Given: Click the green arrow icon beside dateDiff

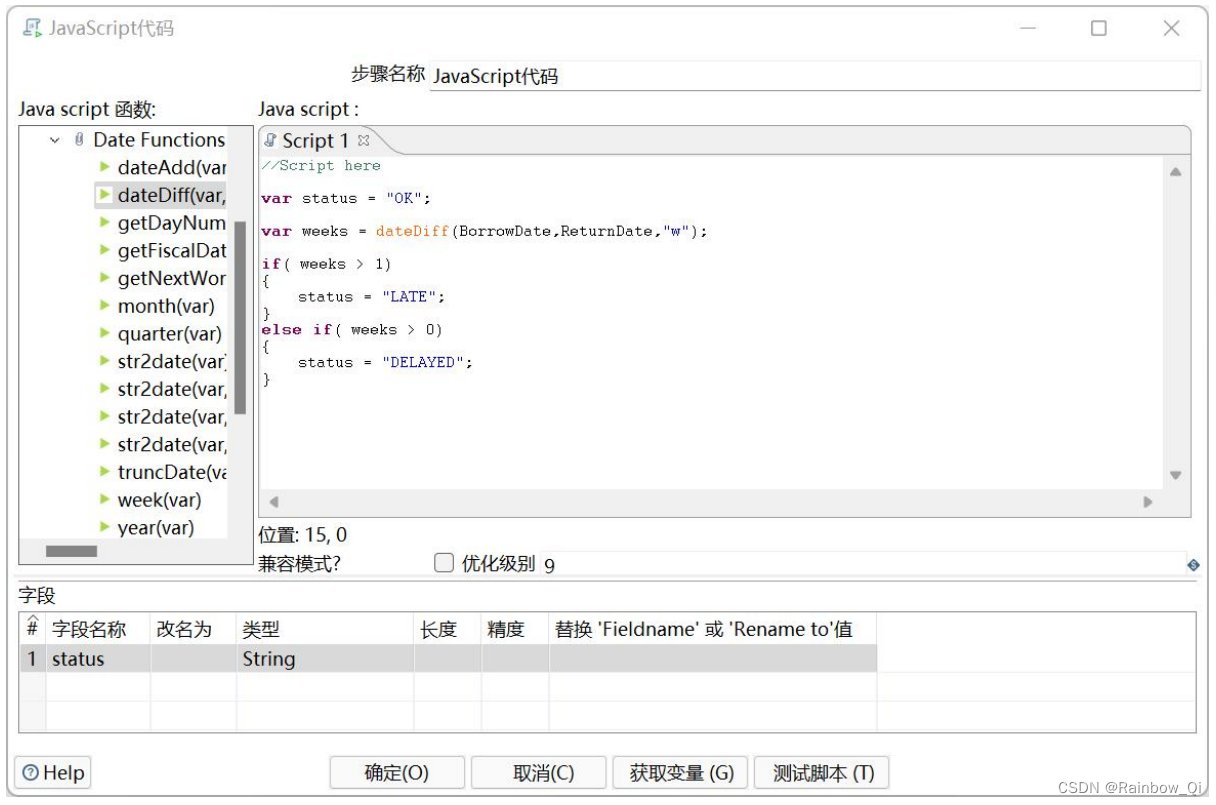Looking at the screenshot, I should tap(105, 194).
